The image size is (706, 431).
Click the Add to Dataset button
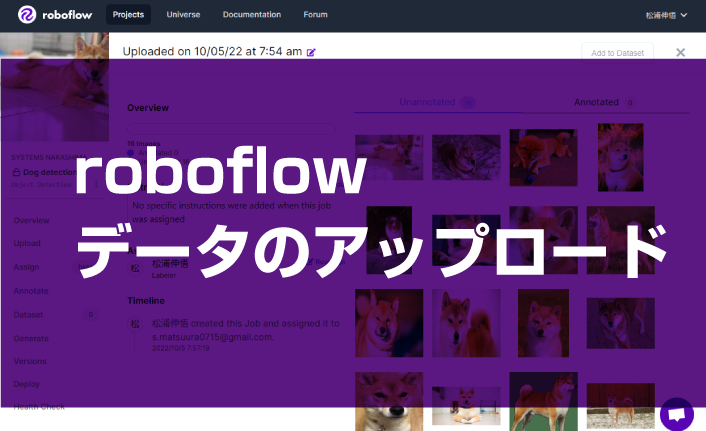pos(617,53)
